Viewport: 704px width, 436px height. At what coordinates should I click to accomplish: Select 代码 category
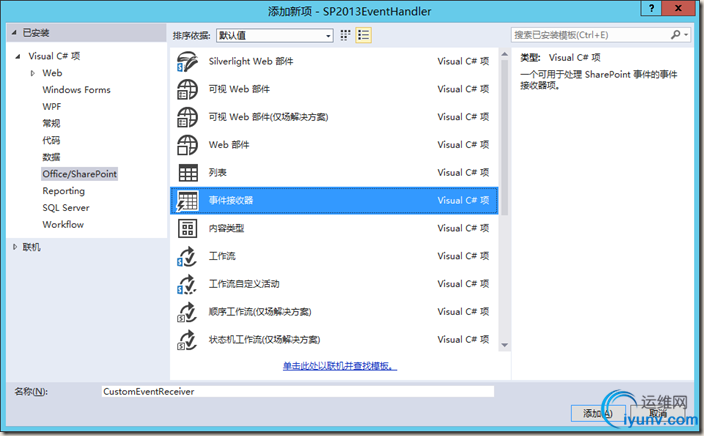coord(51,141)
